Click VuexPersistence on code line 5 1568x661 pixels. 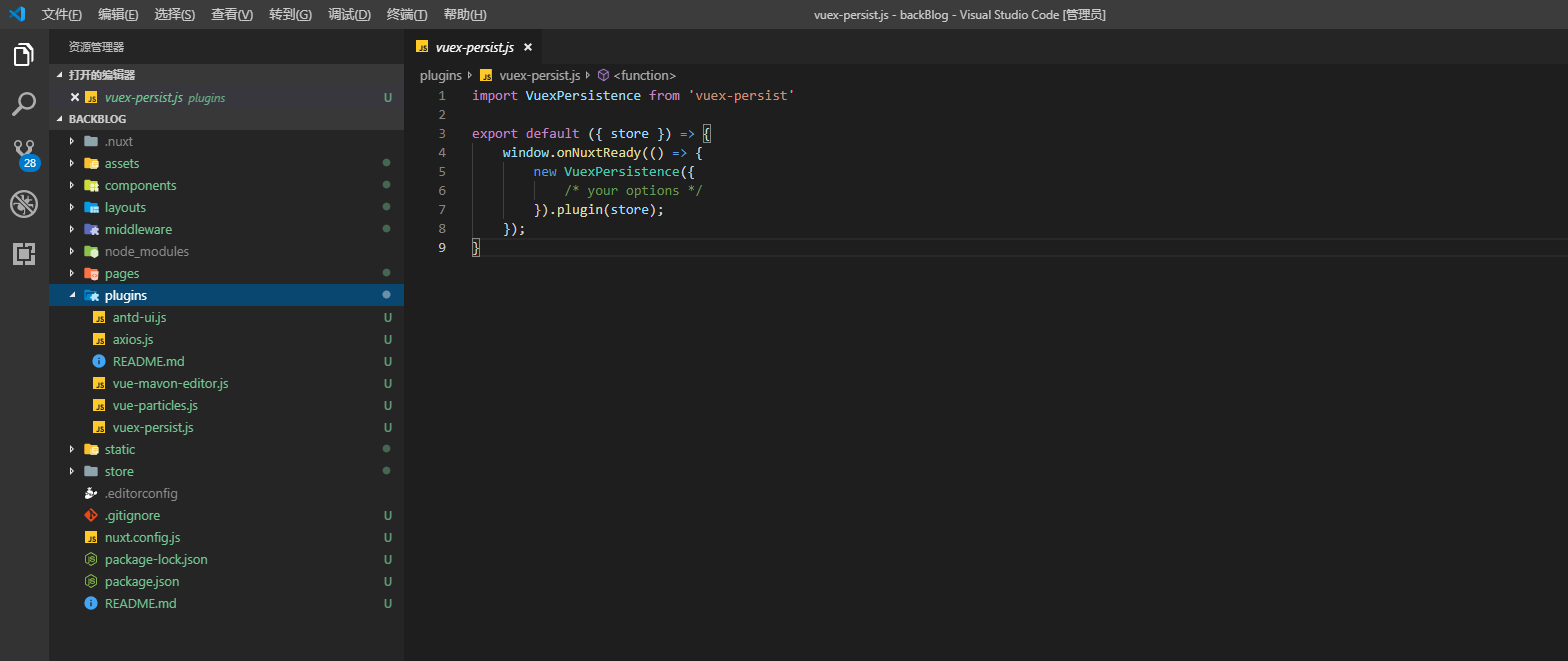(x=621, y=171)
